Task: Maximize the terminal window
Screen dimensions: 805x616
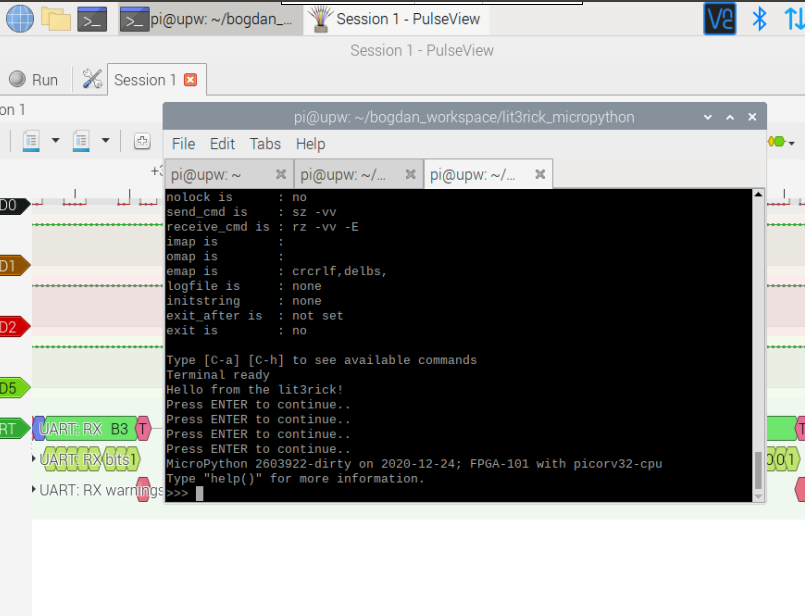Action: (x=730, y=117)
